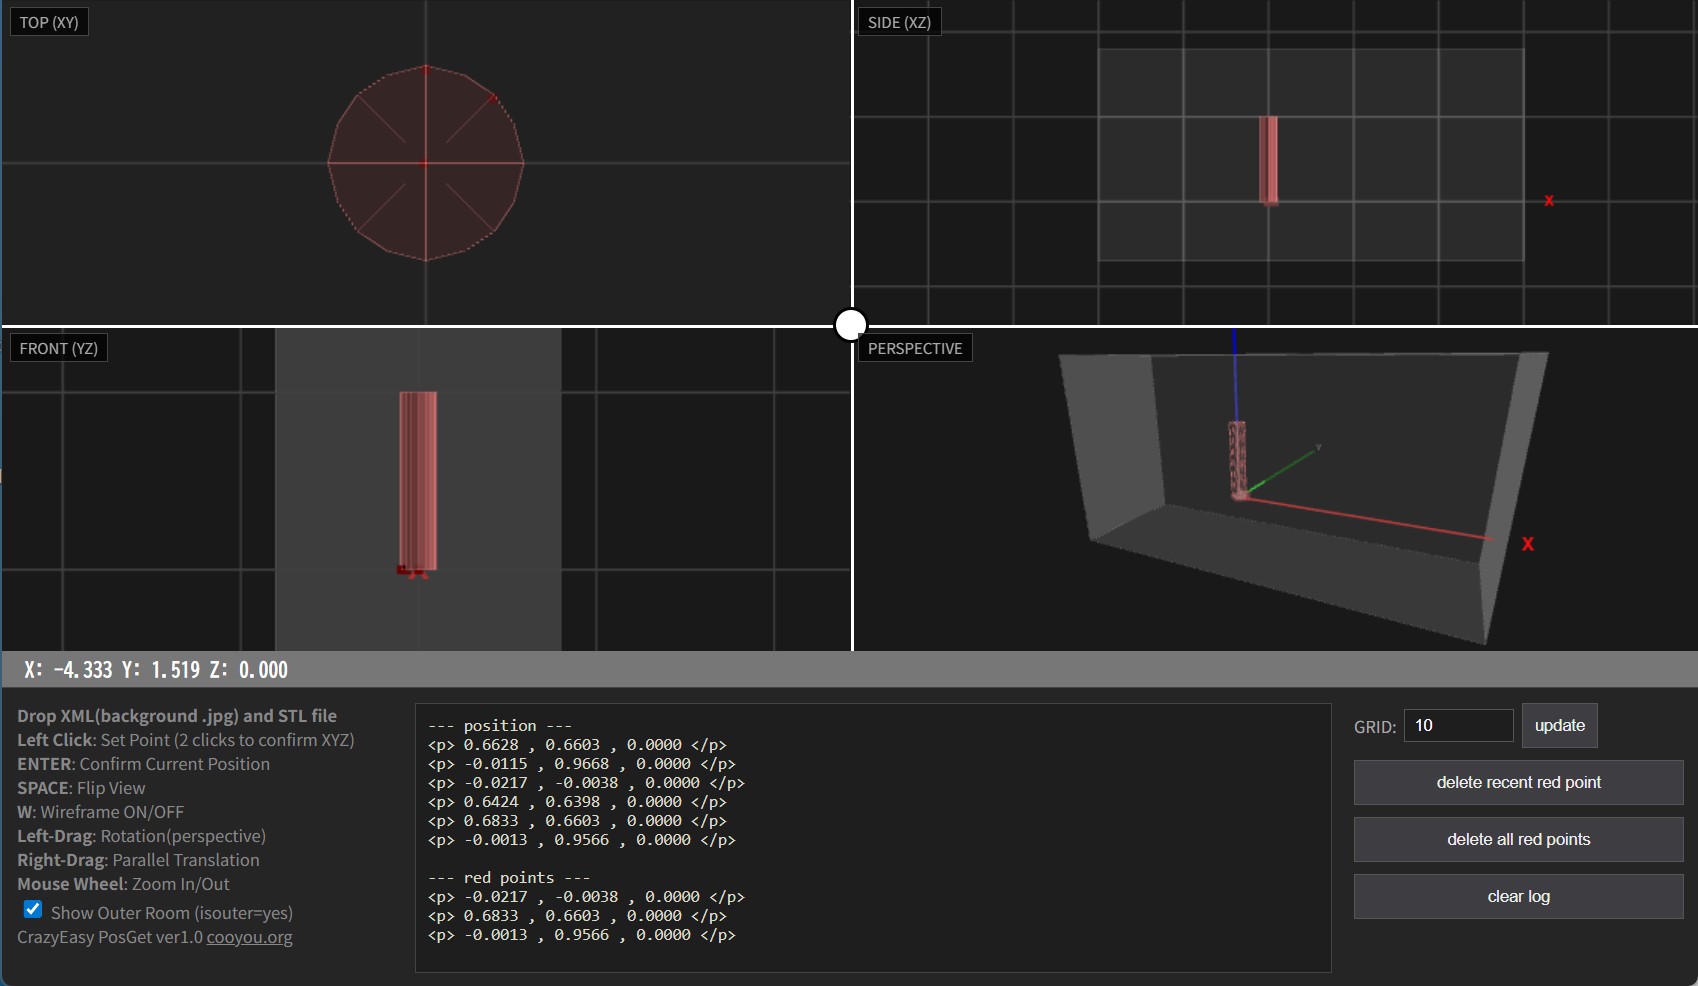Select the cylinder in the SIDE view
The height and width of the screenshot is (986, 1698).
pos(1268,160)
